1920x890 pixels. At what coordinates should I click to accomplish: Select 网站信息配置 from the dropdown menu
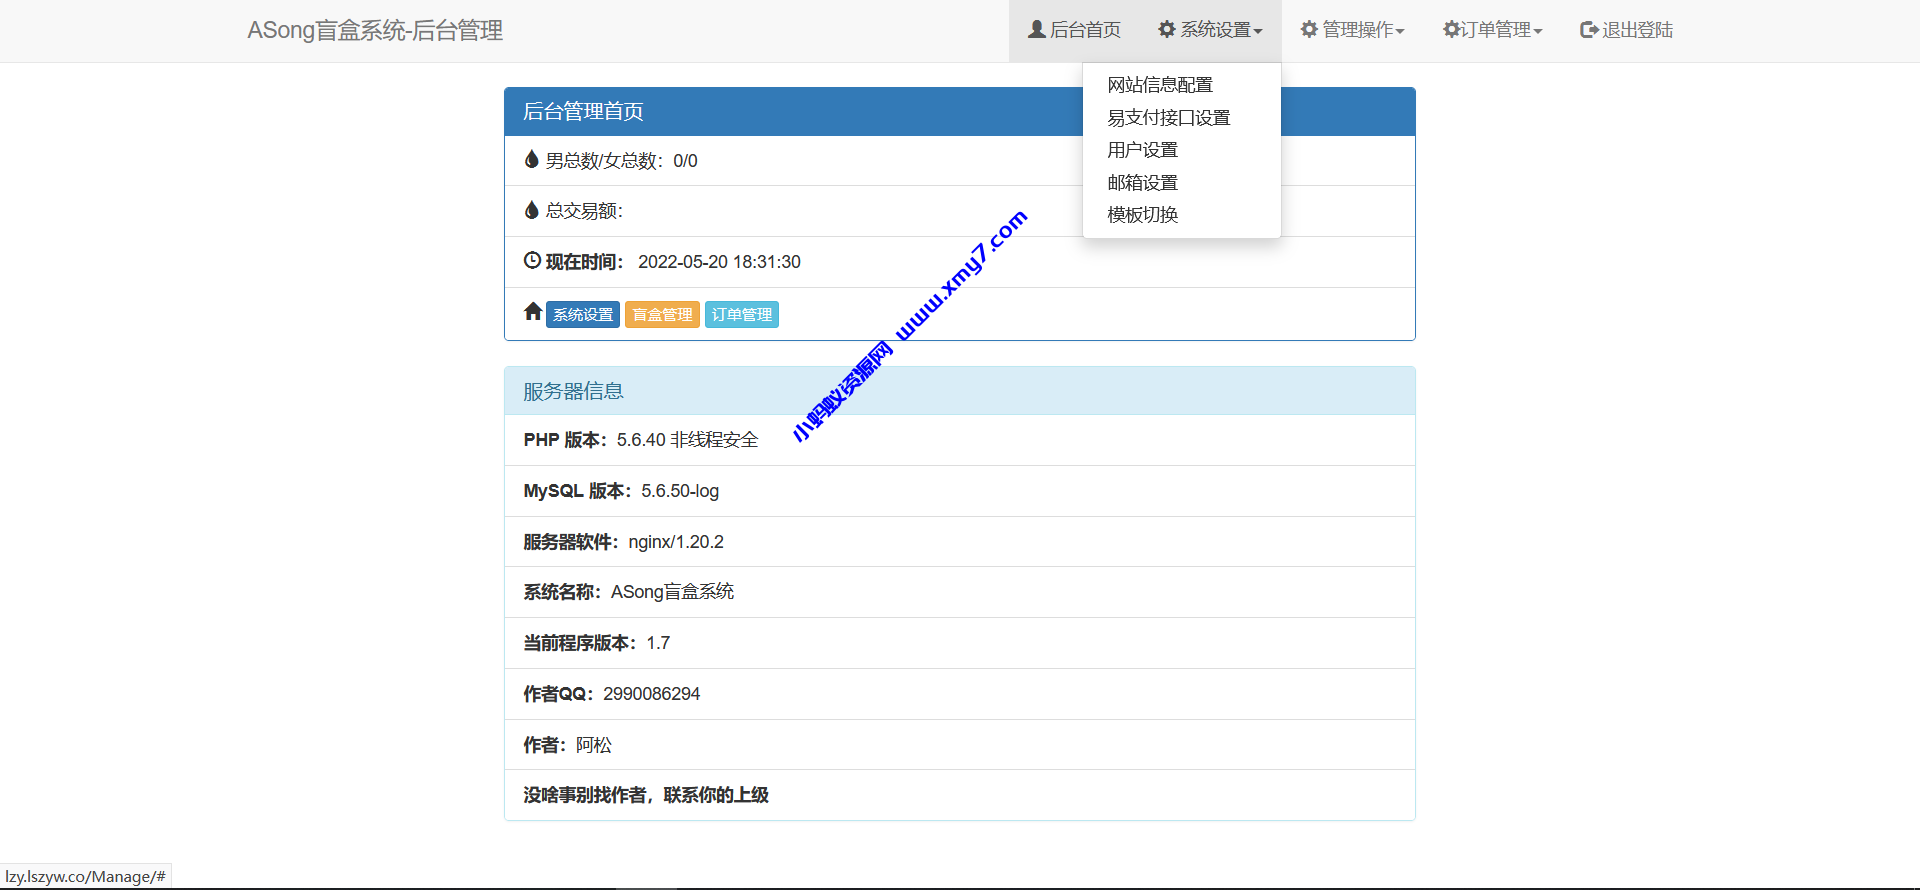point(1160,85)
